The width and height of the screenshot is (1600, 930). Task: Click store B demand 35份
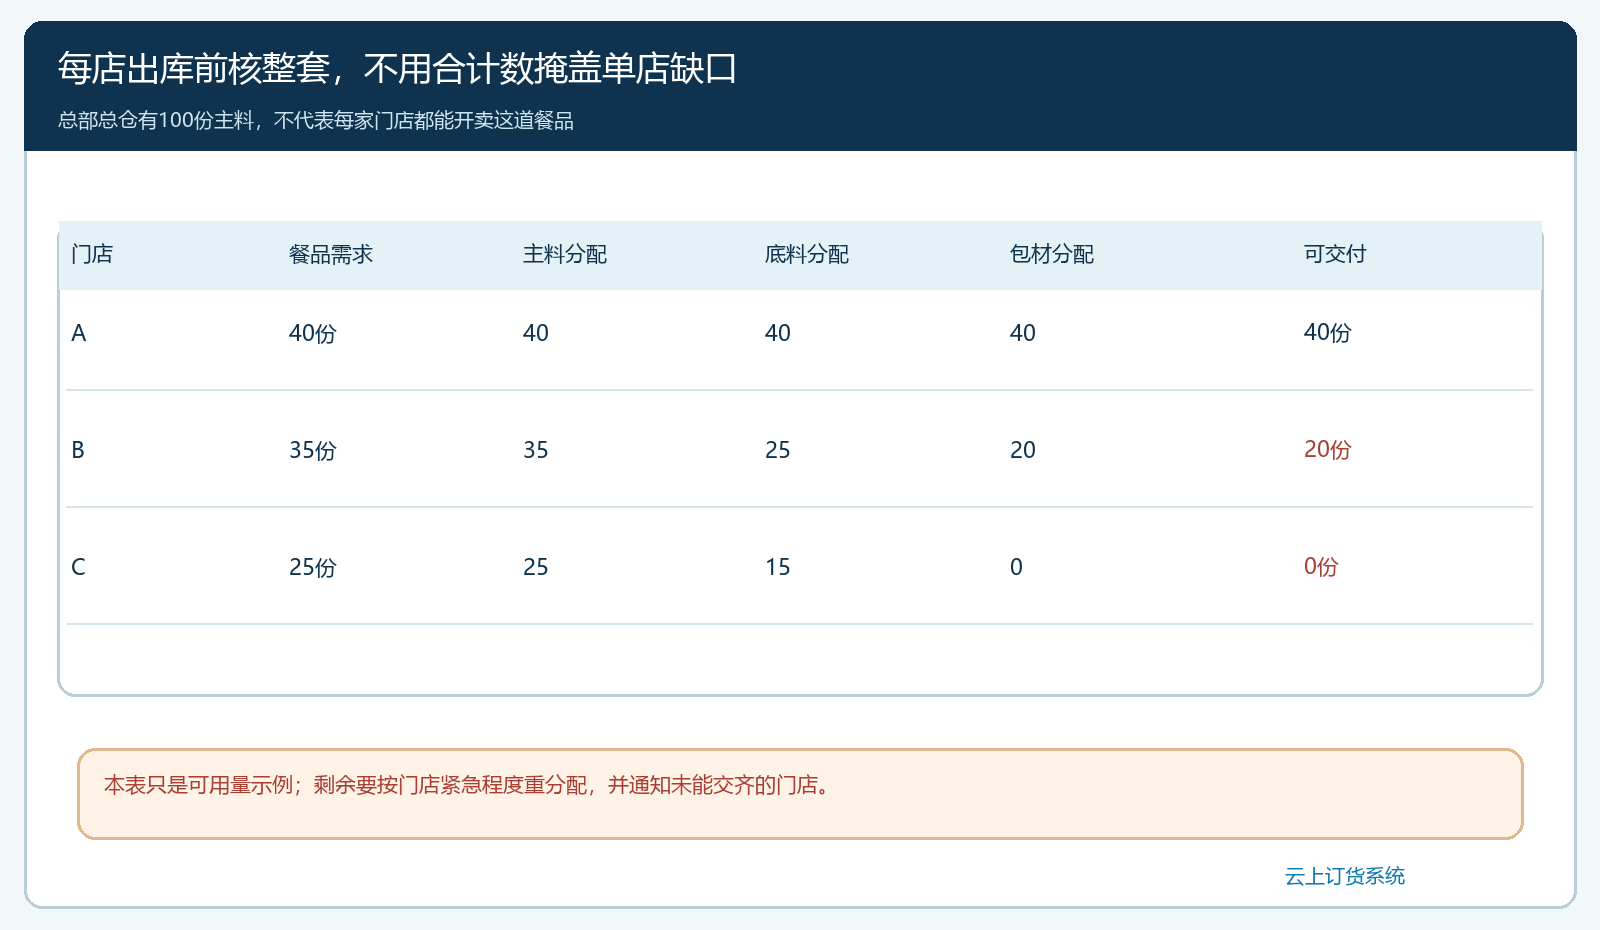pyautogui.click(x=312, y=450)
